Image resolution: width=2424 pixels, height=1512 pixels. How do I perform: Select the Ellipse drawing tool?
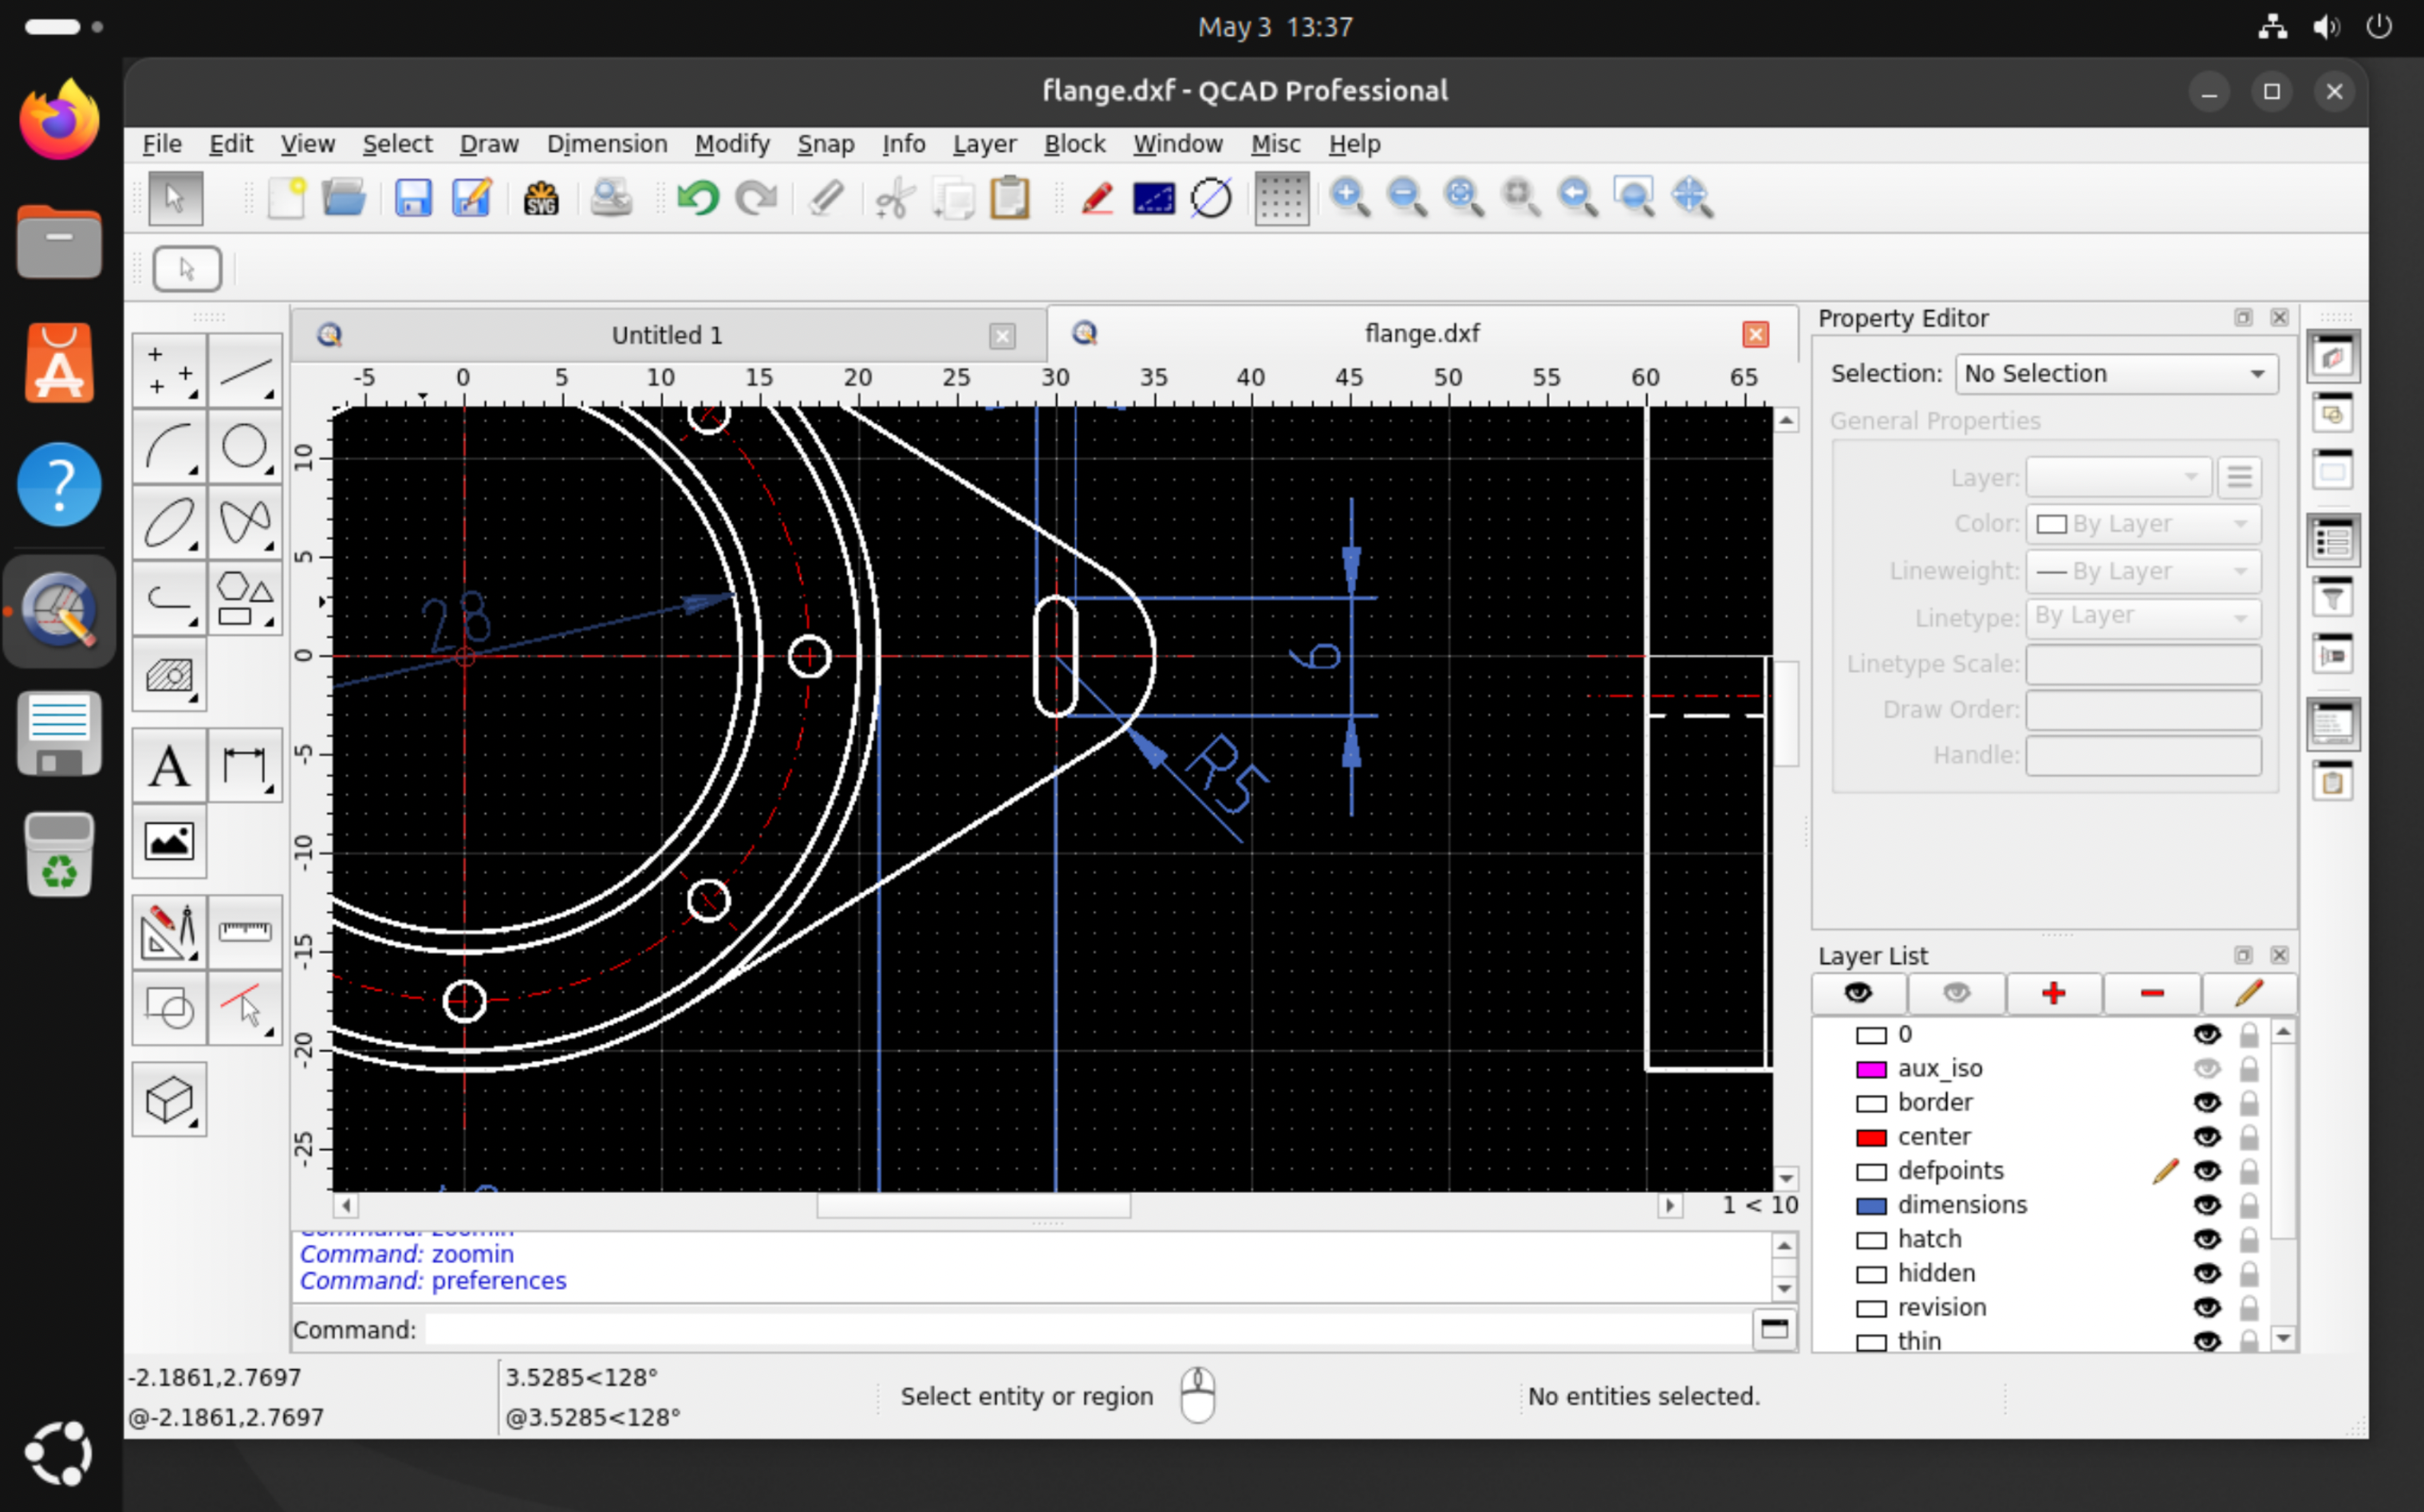click(x=170, y=523)
